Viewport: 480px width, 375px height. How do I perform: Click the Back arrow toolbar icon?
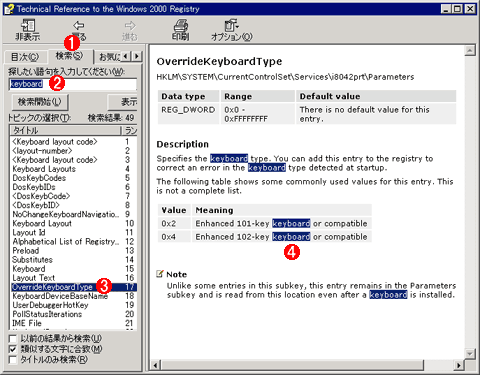pyautogui.click(x=79, y=30)
